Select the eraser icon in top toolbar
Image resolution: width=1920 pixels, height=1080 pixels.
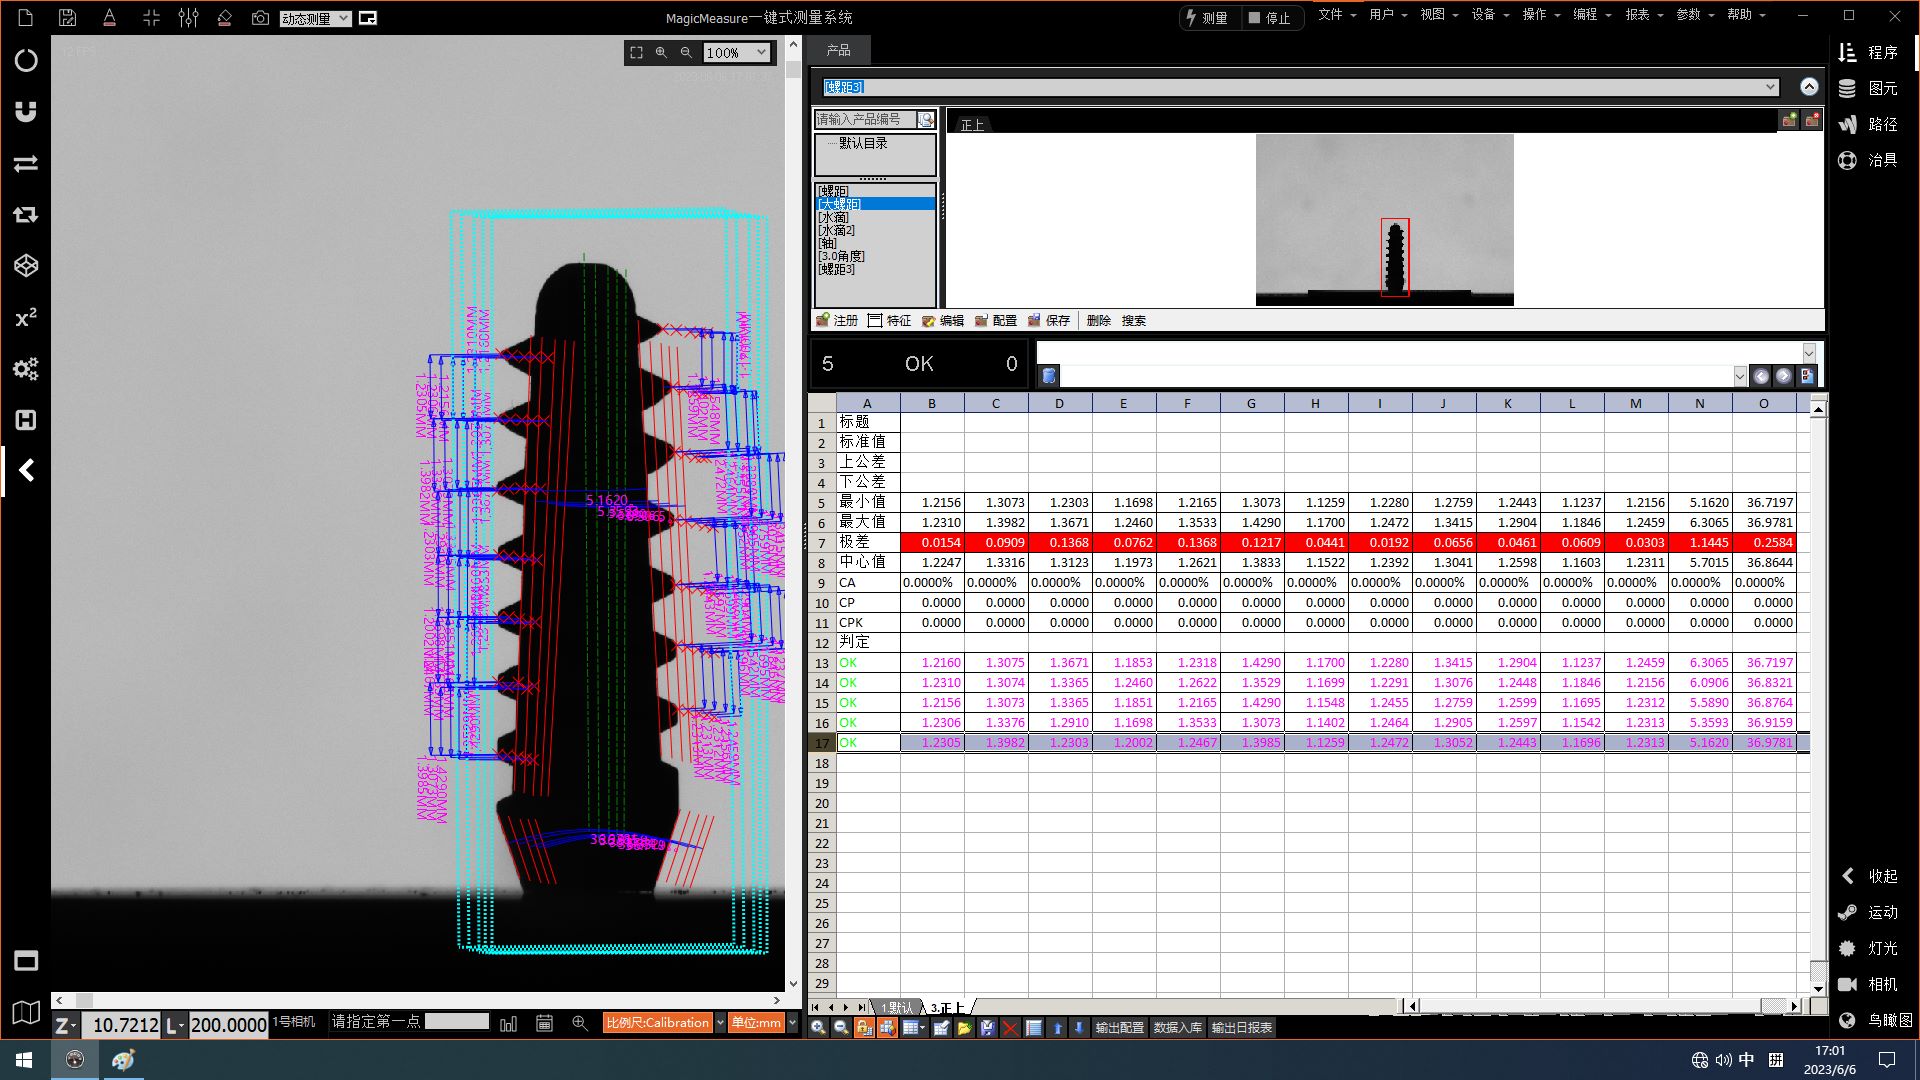[x=224, y=17]
